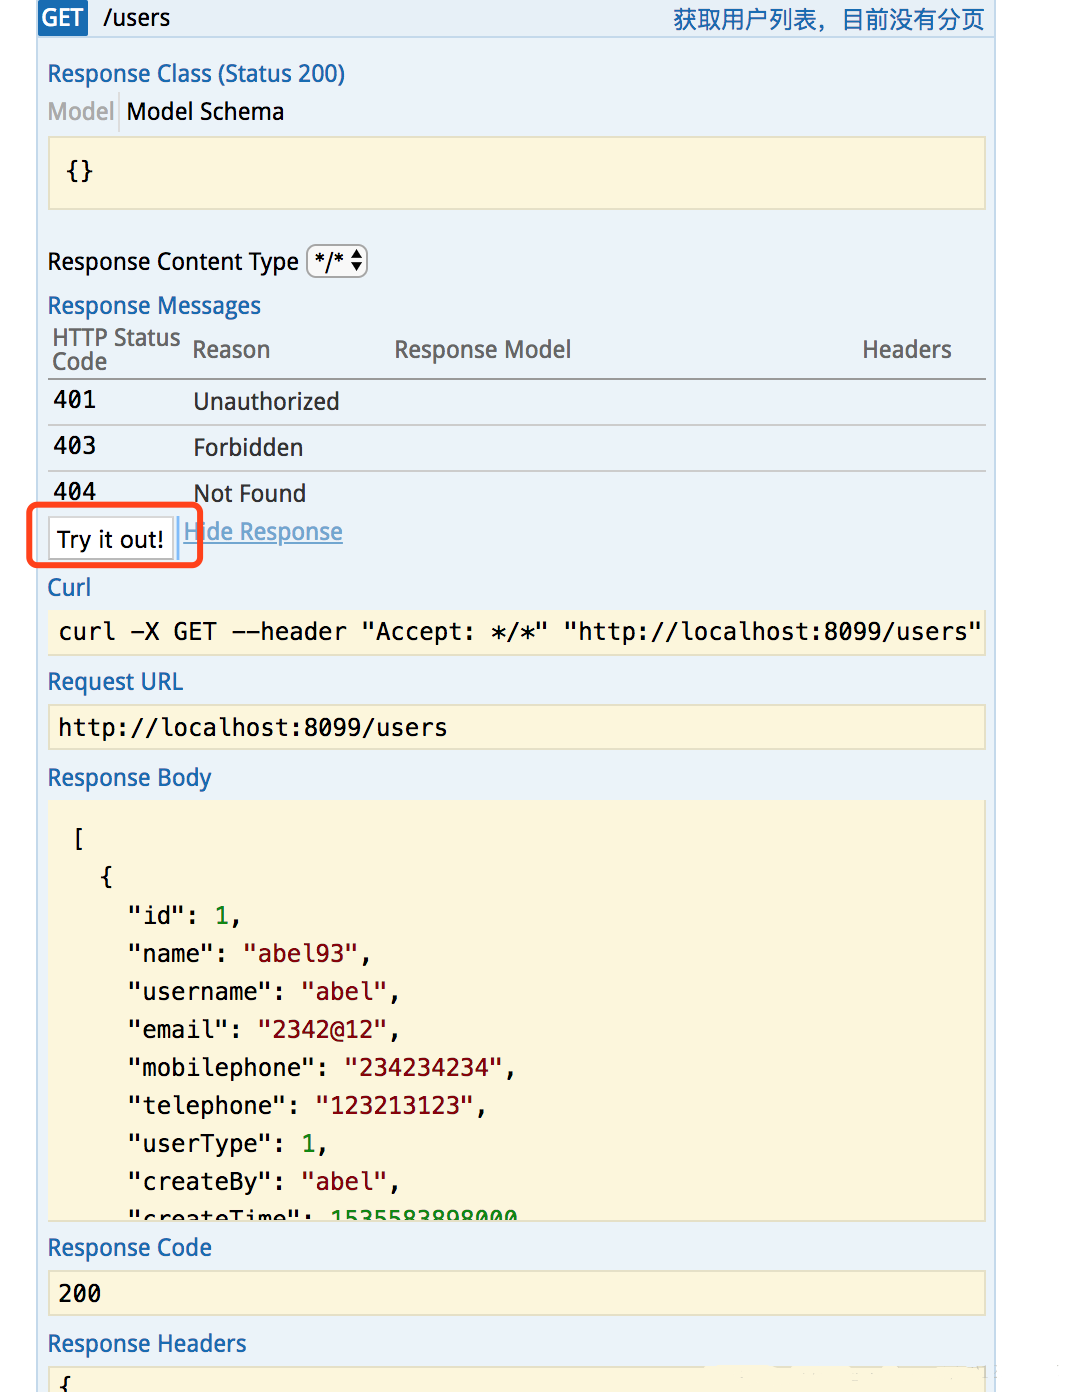Click the 403 status code cell
This screenshot has width=1072, height=1392.
pyautogui.click(x=75, y=446)
